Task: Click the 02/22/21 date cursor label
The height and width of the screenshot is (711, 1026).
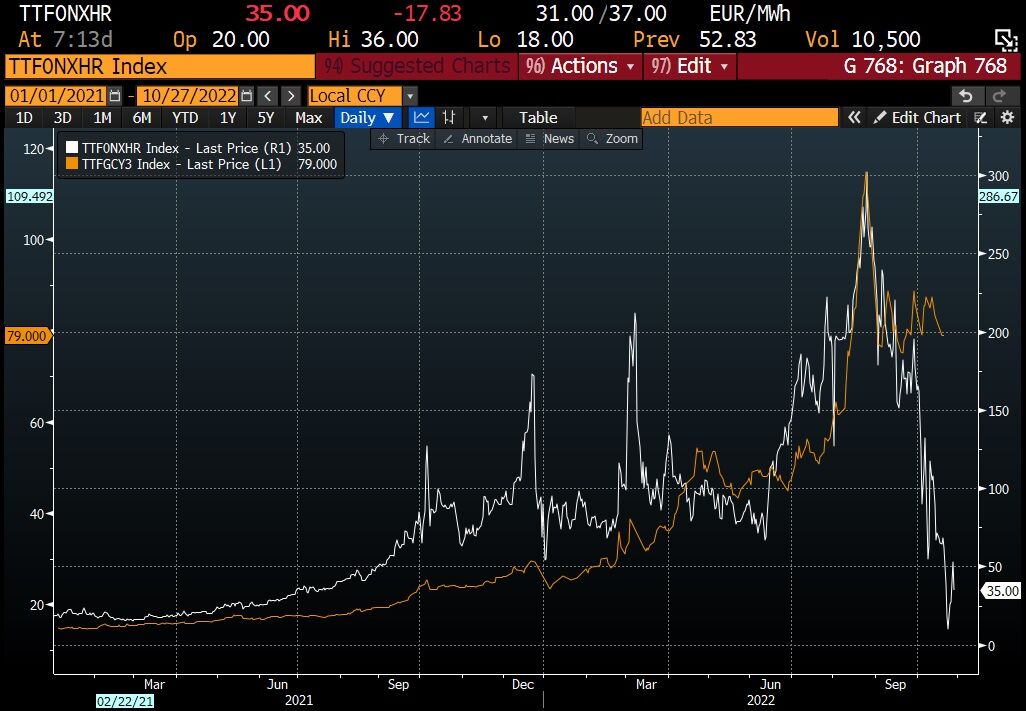Action: coord(125,702)
